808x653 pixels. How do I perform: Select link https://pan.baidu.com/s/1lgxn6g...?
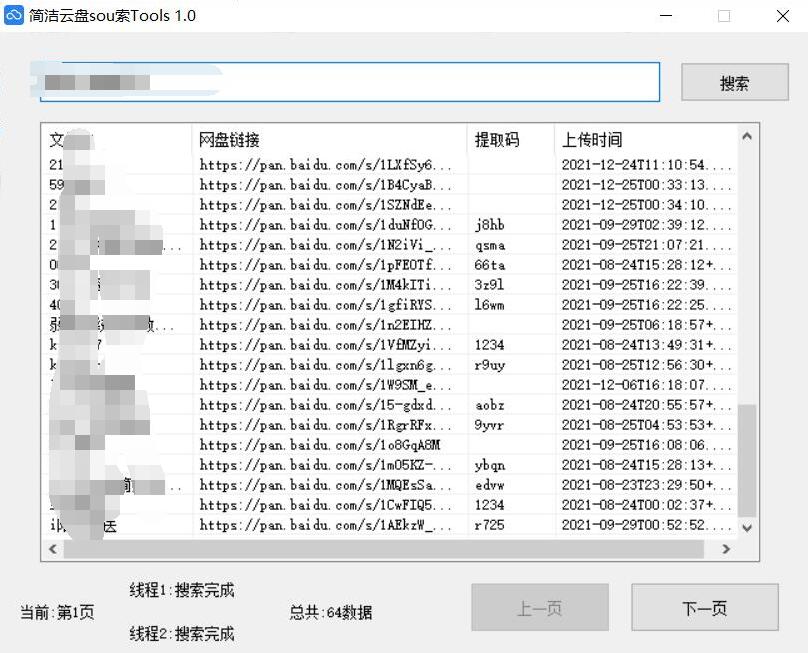[325, 365]
